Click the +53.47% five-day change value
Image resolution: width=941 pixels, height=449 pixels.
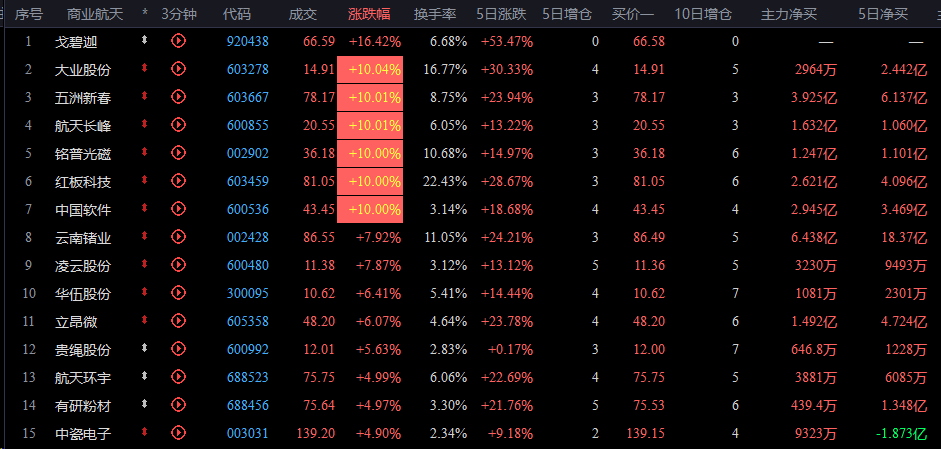coord(507,41)
